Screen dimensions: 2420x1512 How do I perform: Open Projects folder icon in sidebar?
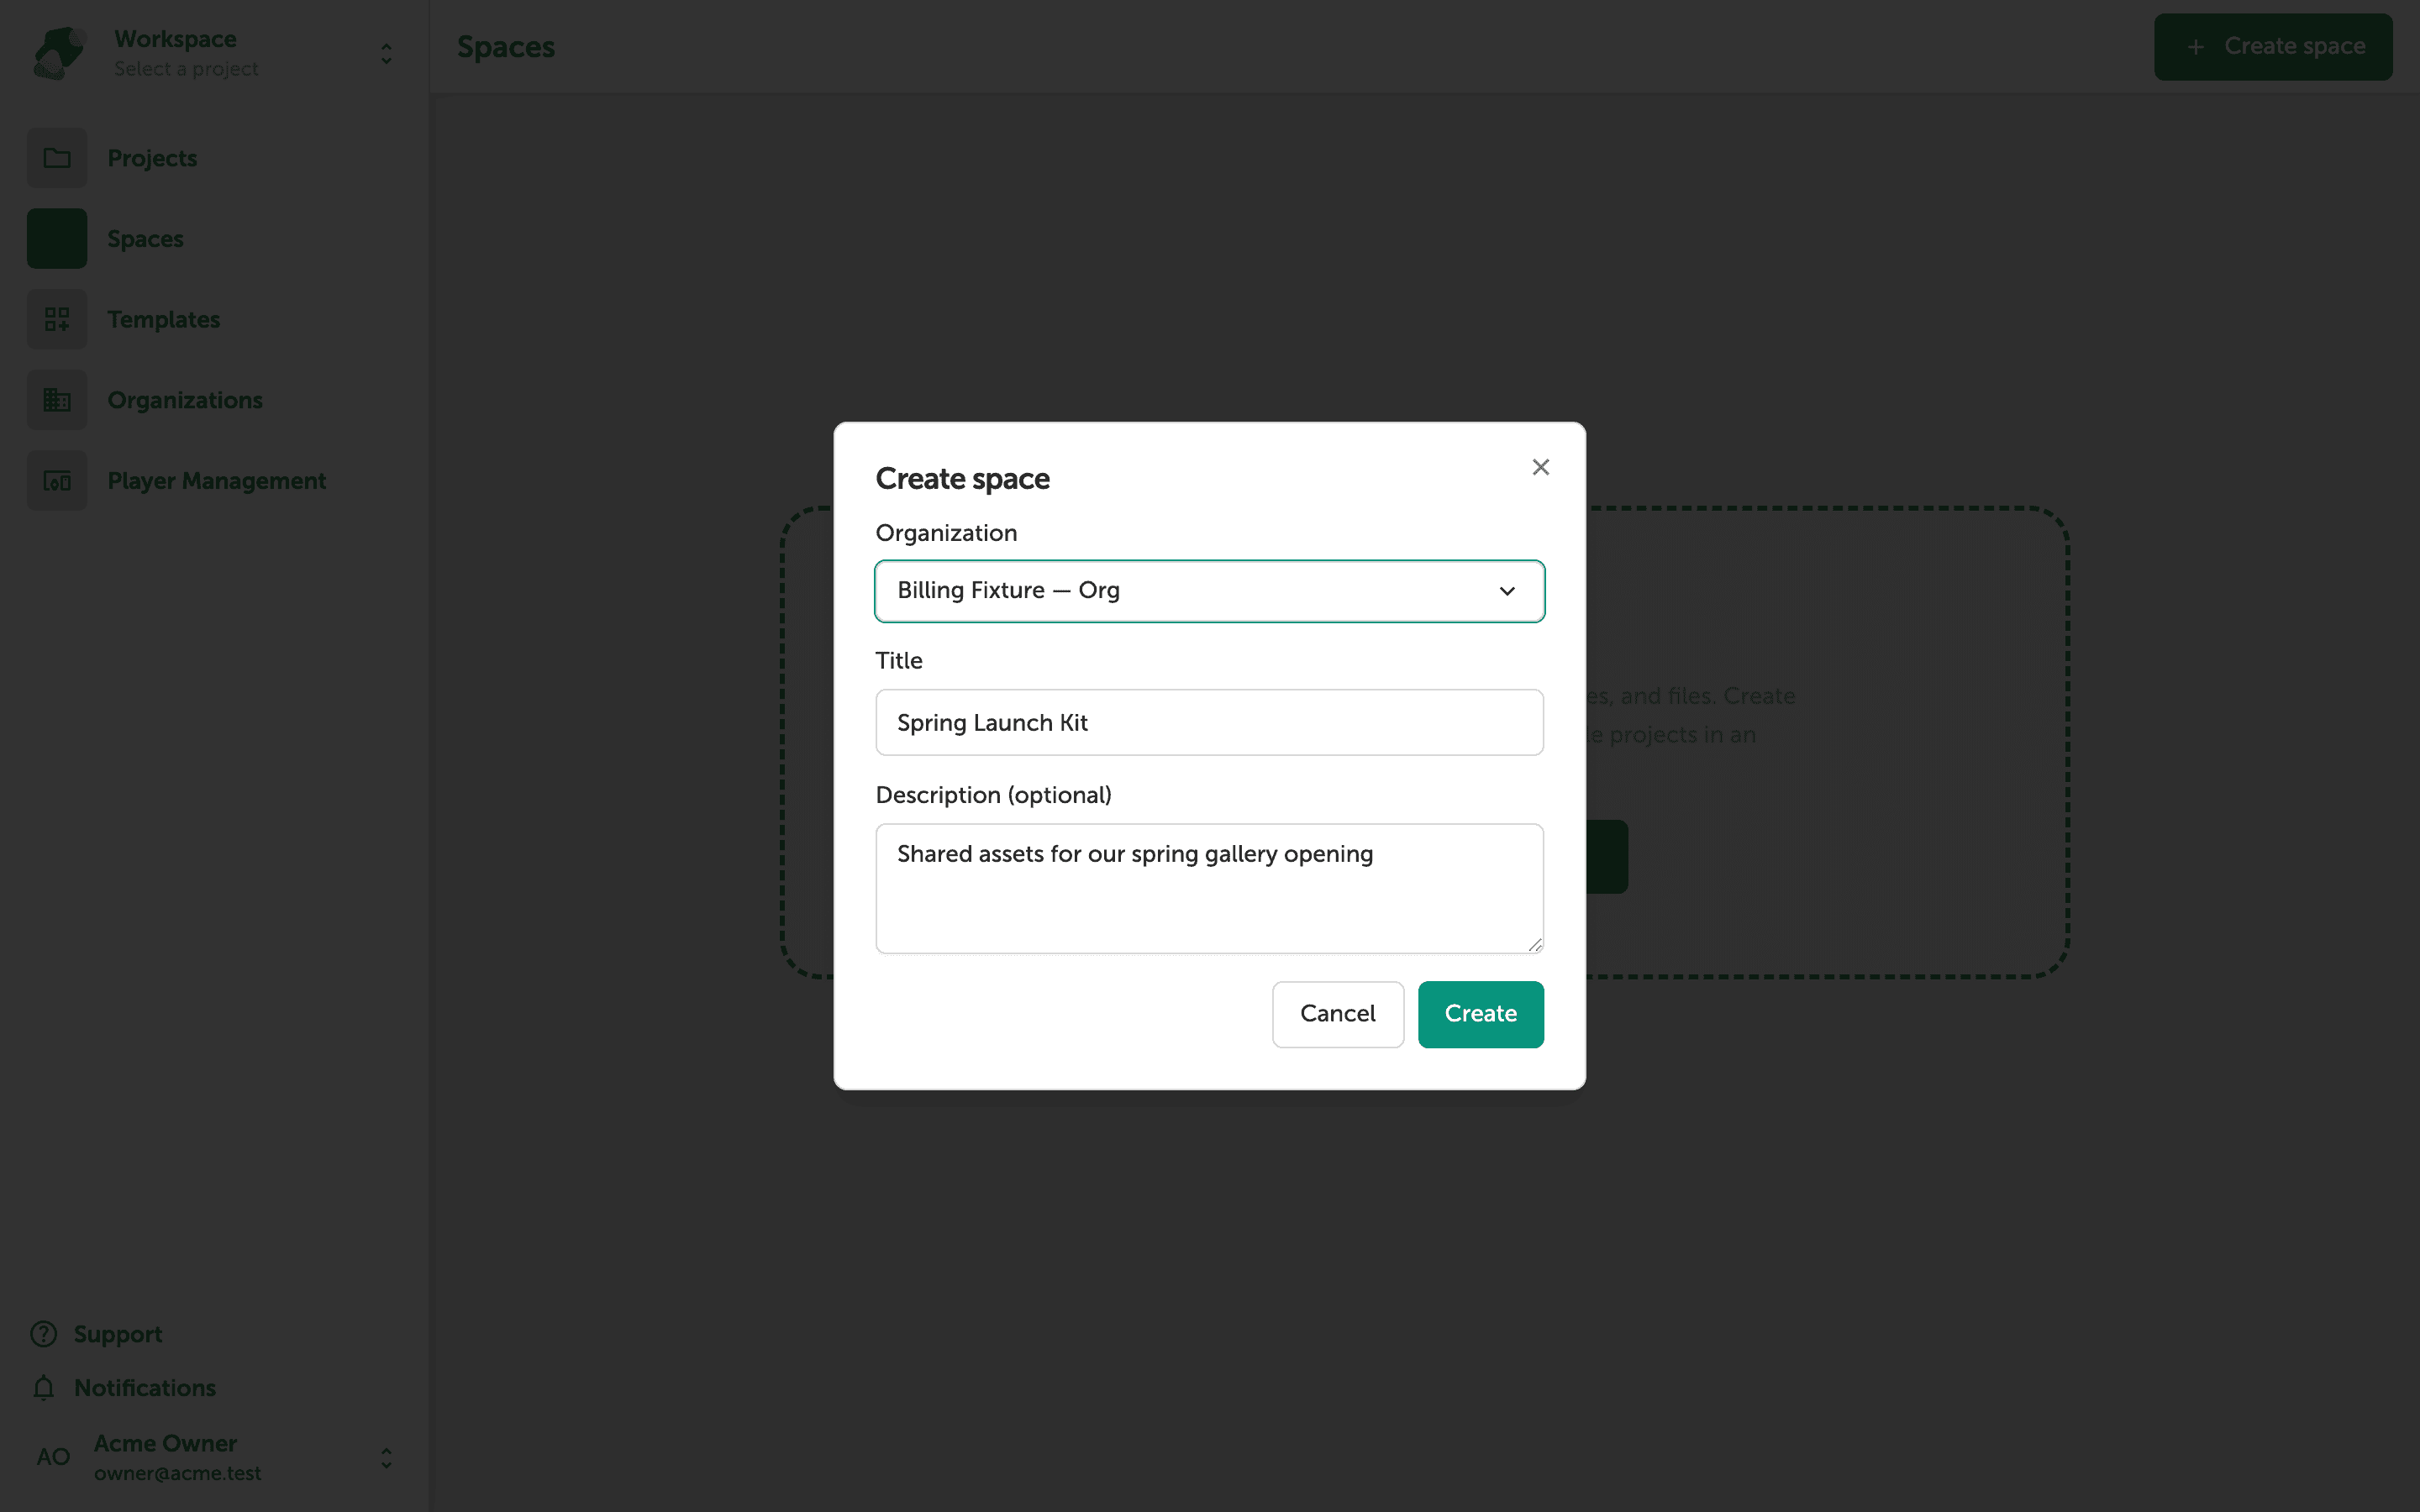tap(57, 158)
